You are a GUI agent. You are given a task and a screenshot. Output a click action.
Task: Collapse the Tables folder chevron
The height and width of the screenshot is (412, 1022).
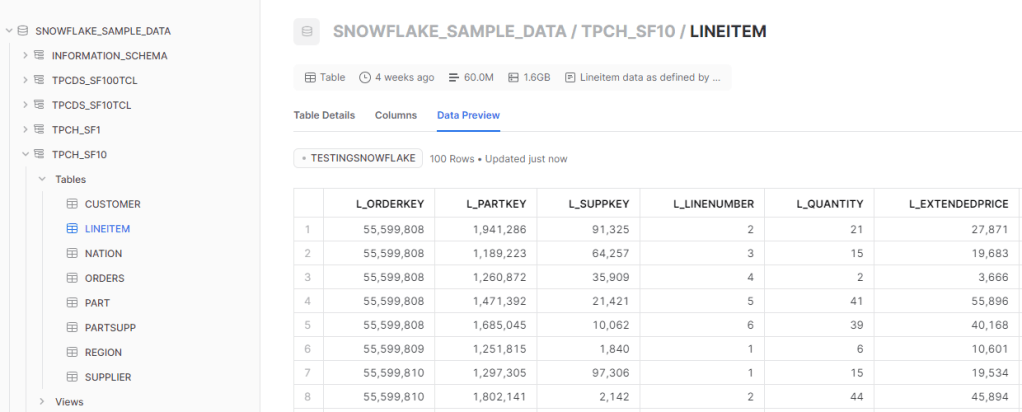pyautogui.click(x=42, y=179)
